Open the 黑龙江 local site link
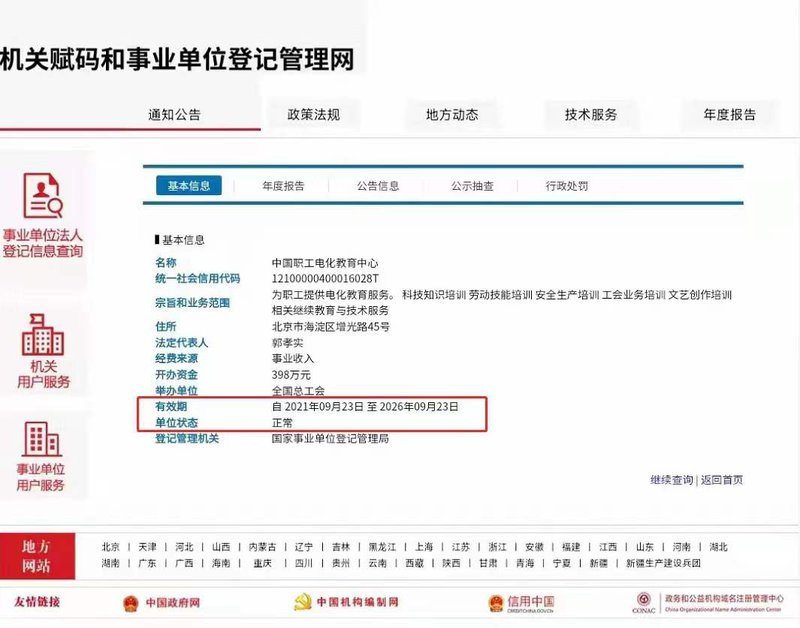 (x=382, y=547)
